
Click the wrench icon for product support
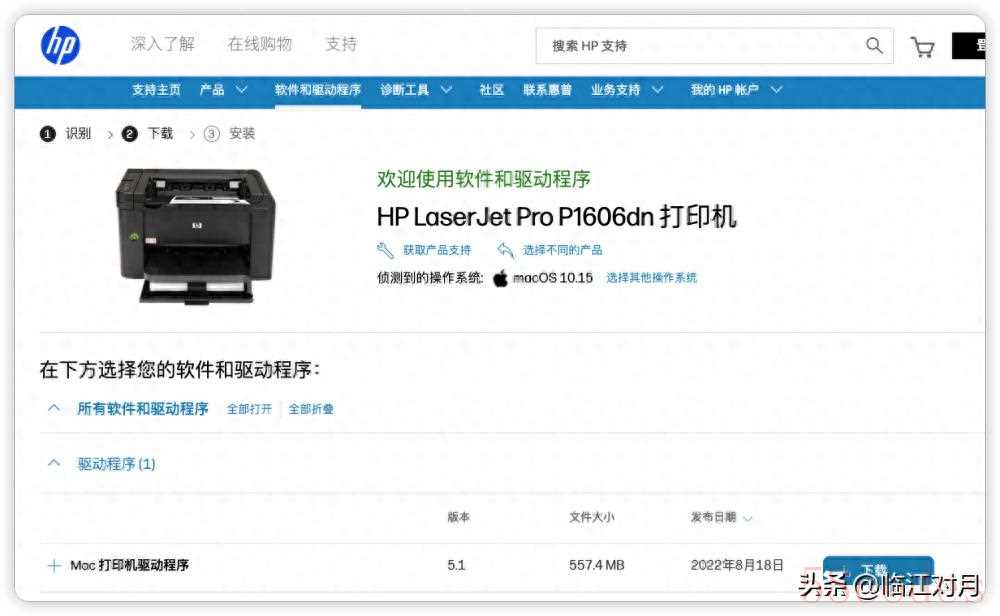pyautogui.click(x=385, y=250)
